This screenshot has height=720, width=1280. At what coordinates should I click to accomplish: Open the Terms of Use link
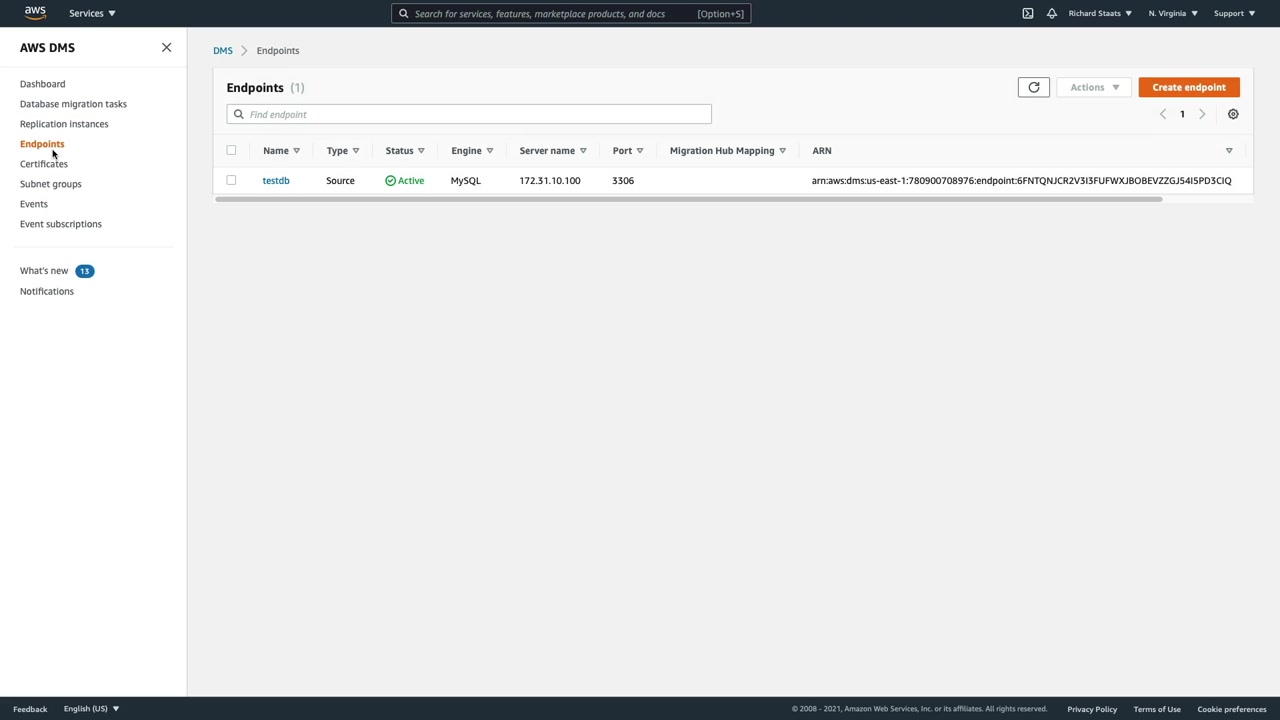click(x=1157, y=709)
